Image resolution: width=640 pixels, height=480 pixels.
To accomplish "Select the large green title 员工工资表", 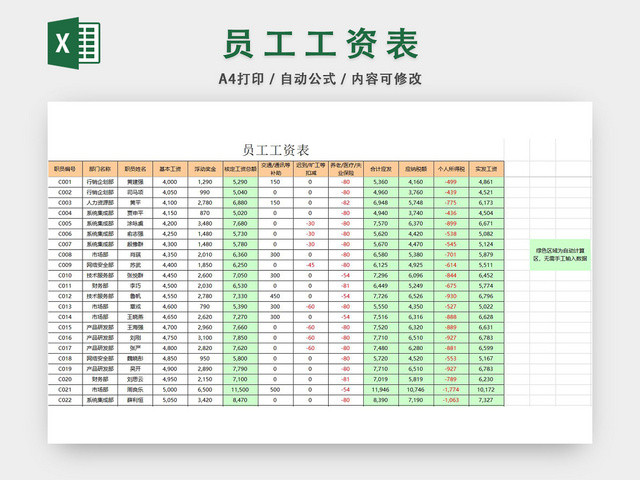I will click(321, 44).
